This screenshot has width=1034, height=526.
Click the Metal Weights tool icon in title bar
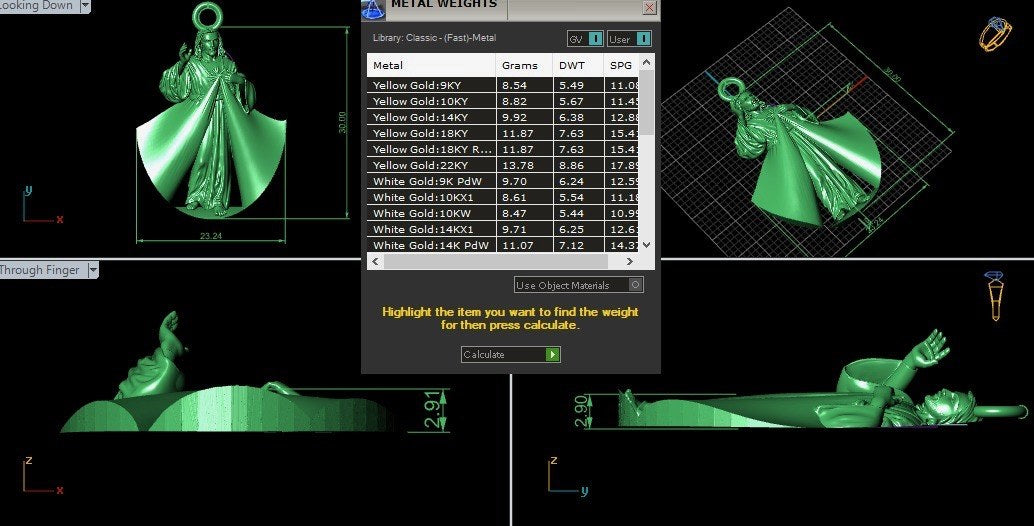coord(373,9)
